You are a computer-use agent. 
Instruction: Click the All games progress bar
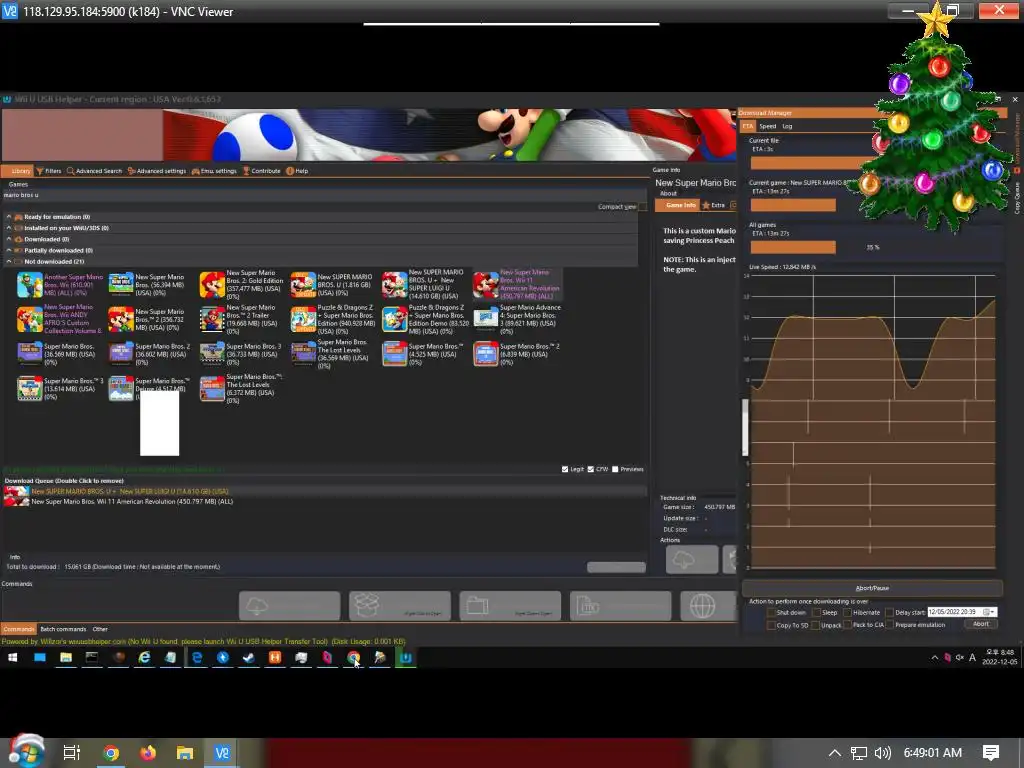[x=793, y=247]
